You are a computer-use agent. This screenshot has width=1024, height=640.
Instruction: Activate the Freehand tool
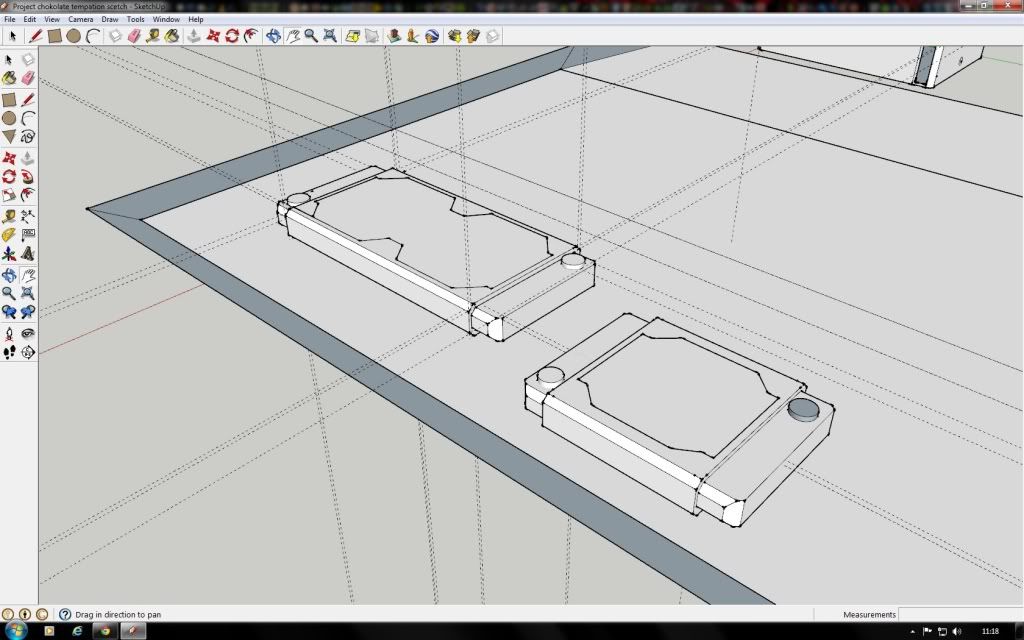[28, 136]
